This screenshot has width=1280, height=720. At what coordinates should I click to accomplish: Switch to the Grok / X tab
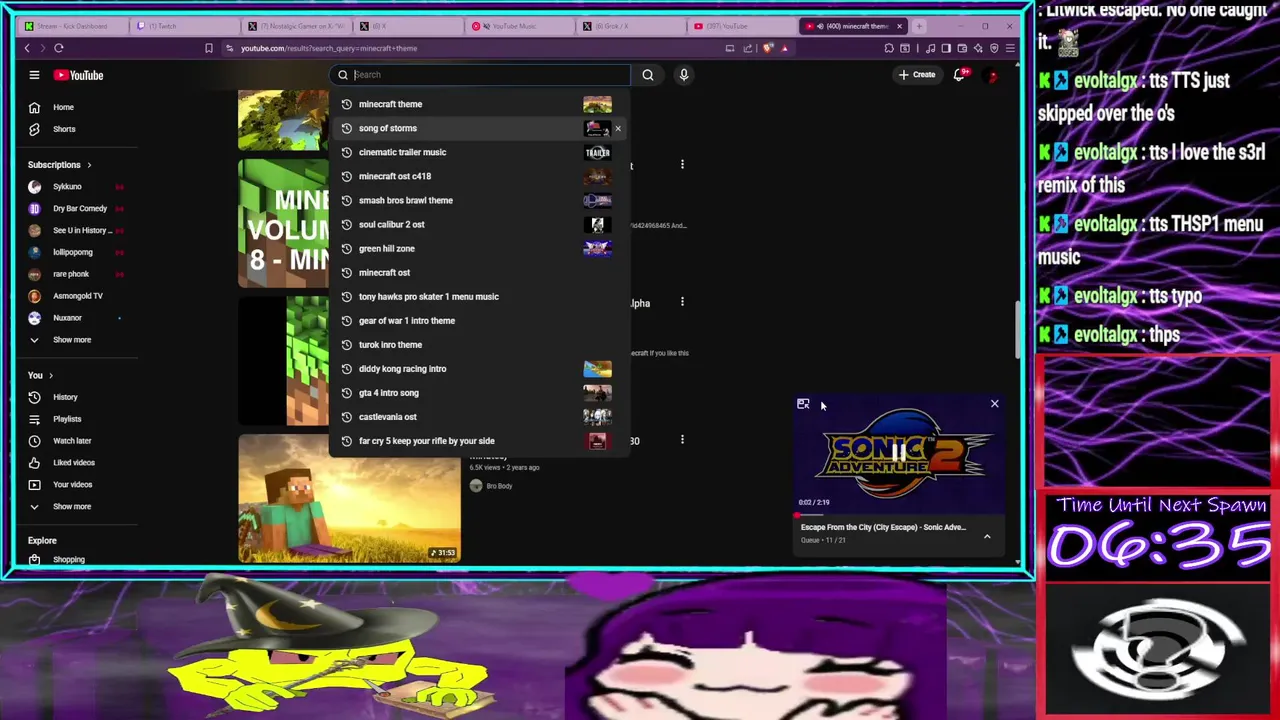point(629,26)
